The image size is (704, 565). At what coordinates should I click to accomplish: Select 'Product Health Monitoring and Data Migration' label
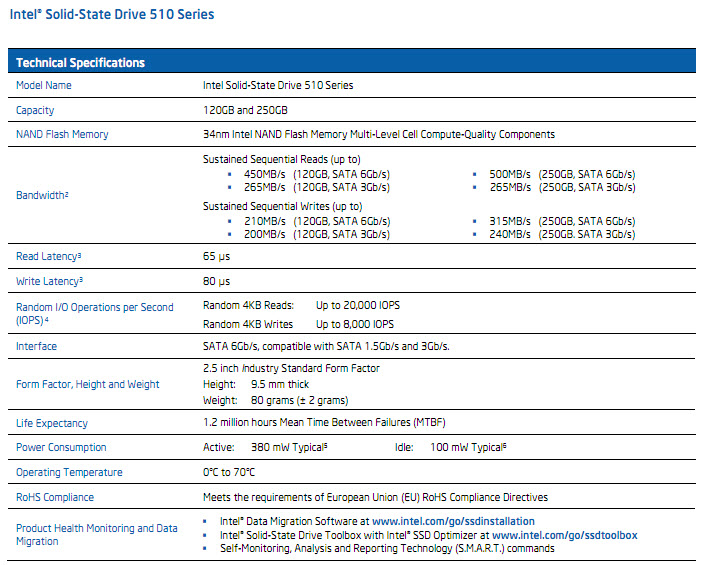point(97,535)
